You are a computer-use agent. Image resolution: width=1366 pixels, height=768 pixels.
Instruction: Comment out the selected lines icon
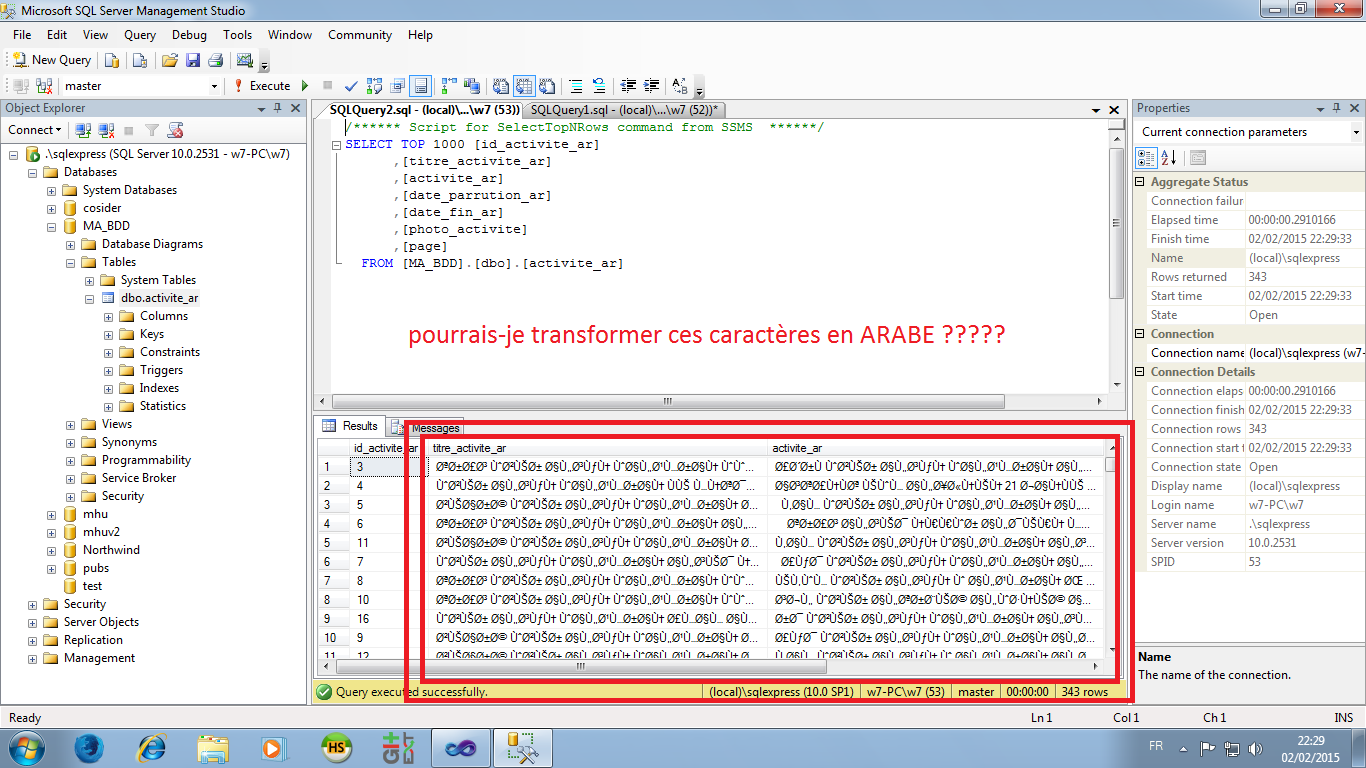click(576, 86)
